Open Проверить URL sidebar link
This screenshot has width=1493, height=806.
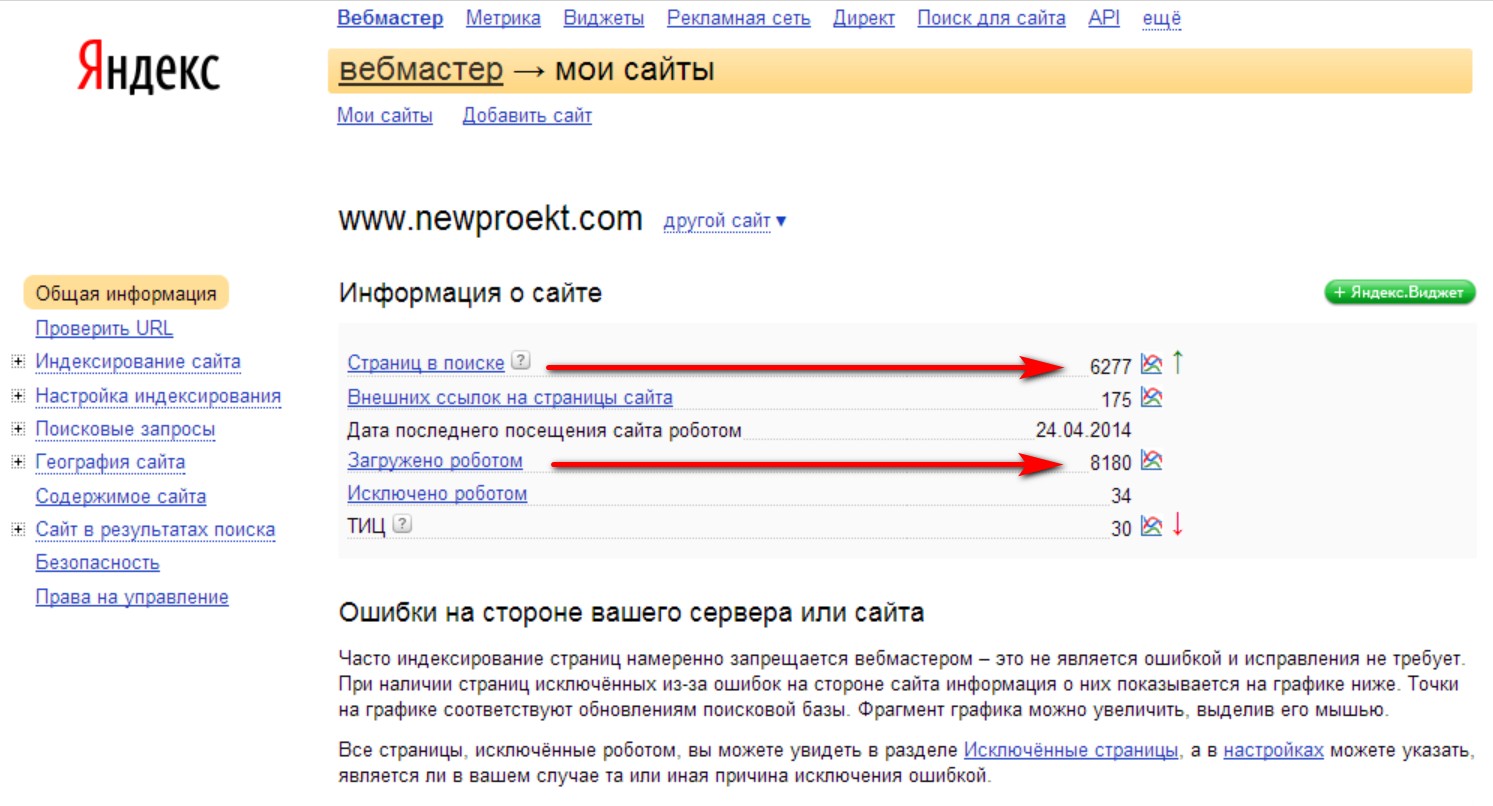pyautogui.click(x=104, y=328)
